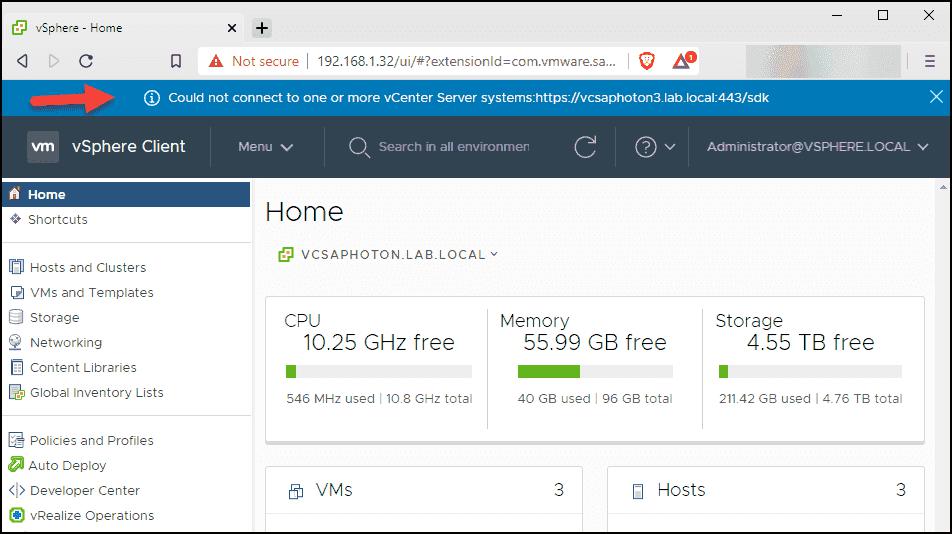Click the Auto Deploy green arrow icon
The width and height of the screenshot is (952, 534).
[x=16, y=465]
